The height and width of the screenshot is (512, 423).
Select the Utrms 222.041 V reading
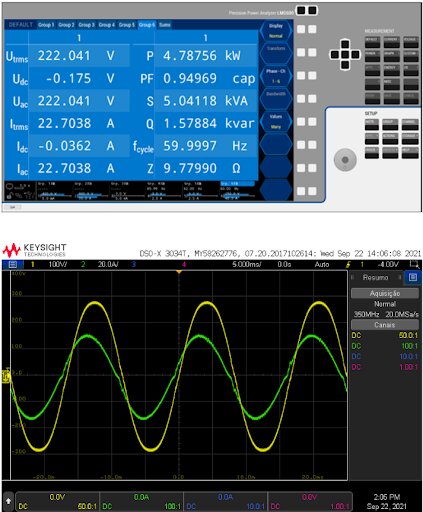[x=68, y=56]
